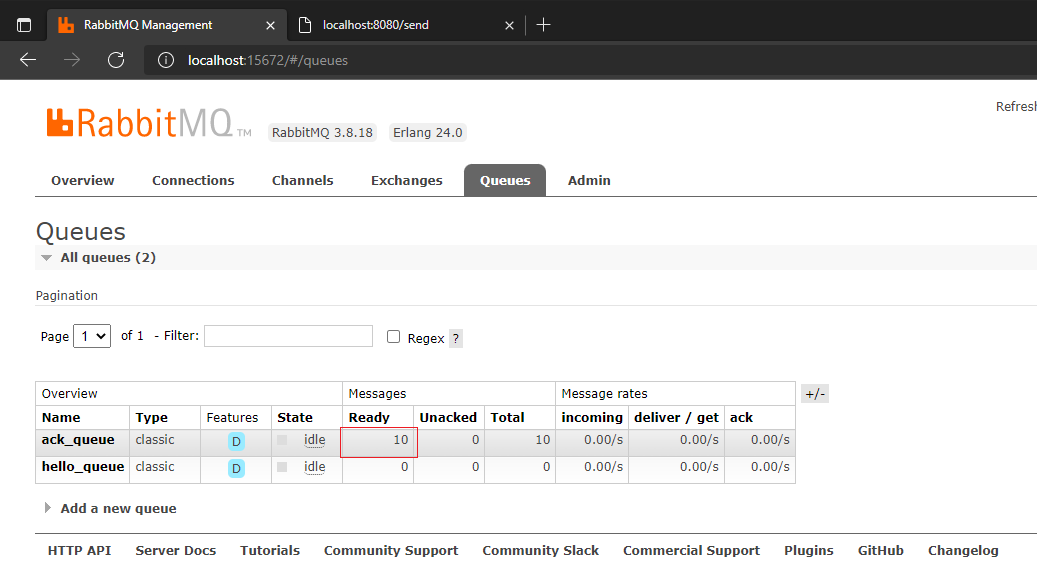Click the RabbitMQ 3.8.18 version label

(x=322, y=133)
